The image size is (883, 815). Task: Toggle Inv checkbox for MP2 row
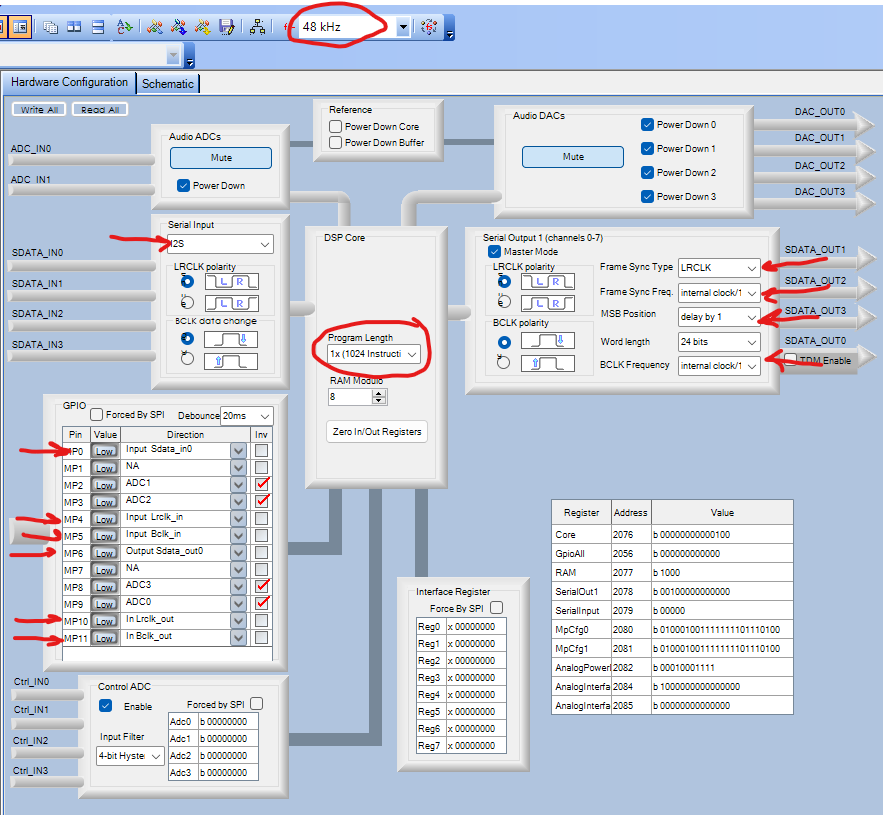[261, 484]
